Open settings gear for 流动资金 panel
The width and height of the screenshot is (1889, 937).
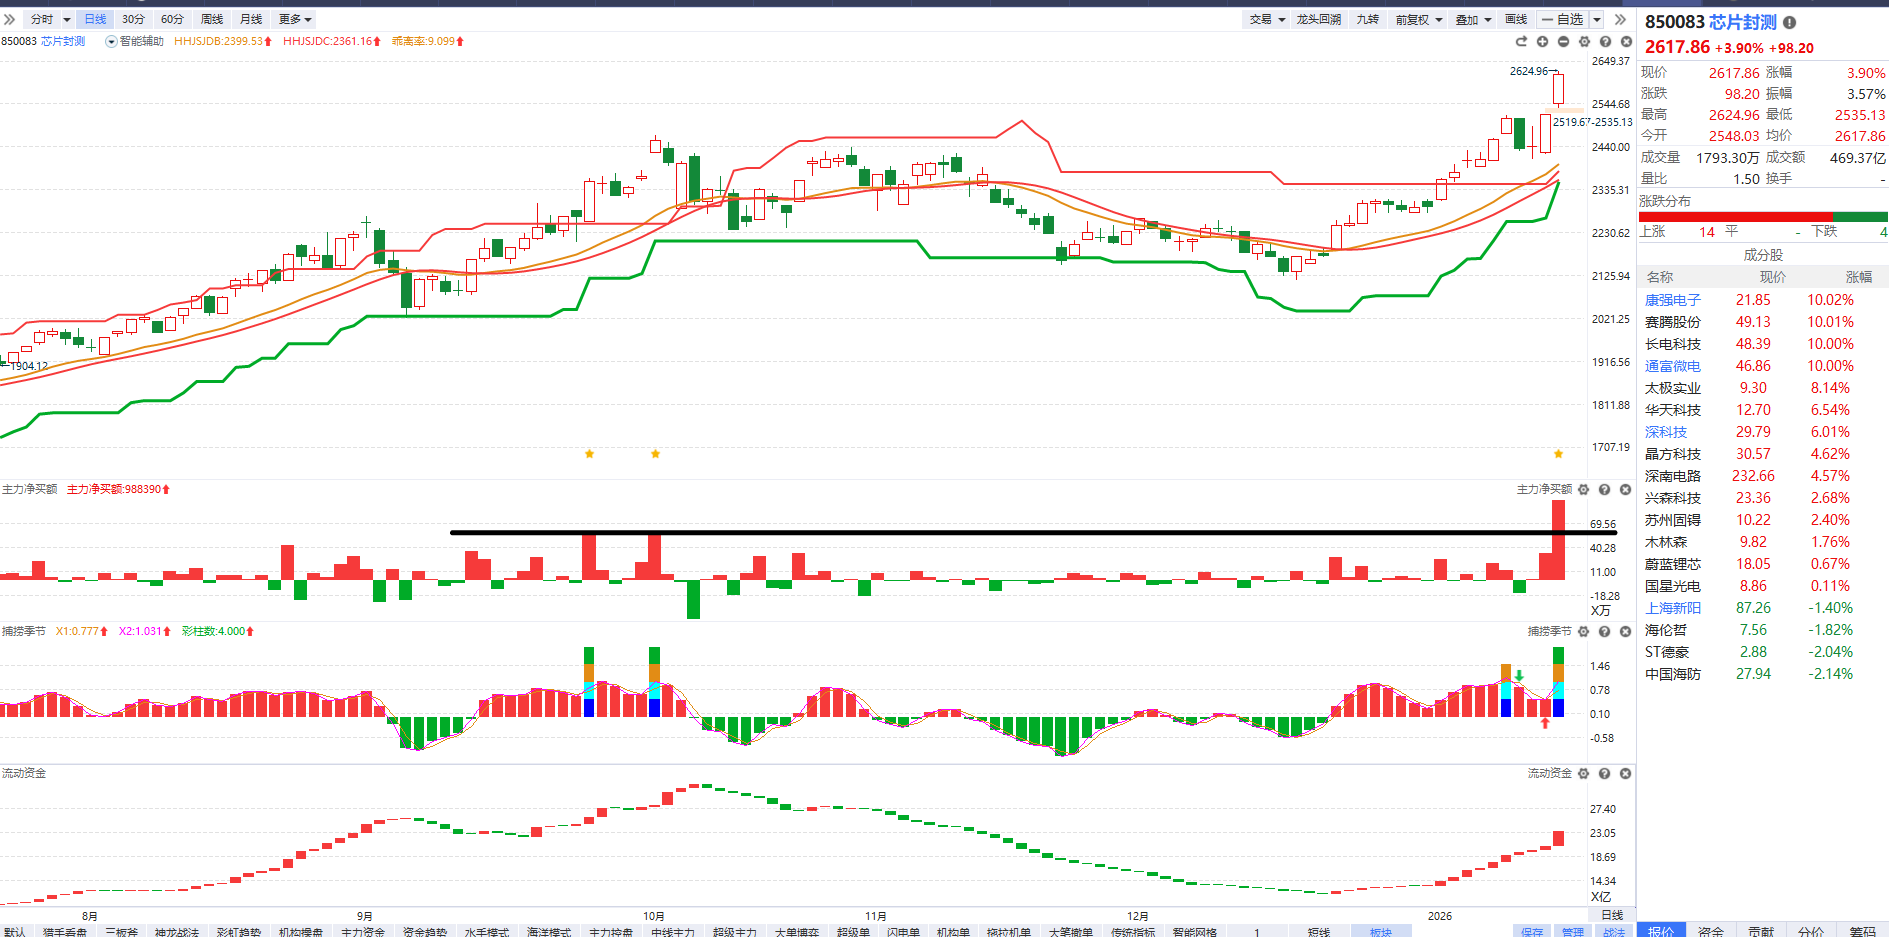(x=1583, y=774)
